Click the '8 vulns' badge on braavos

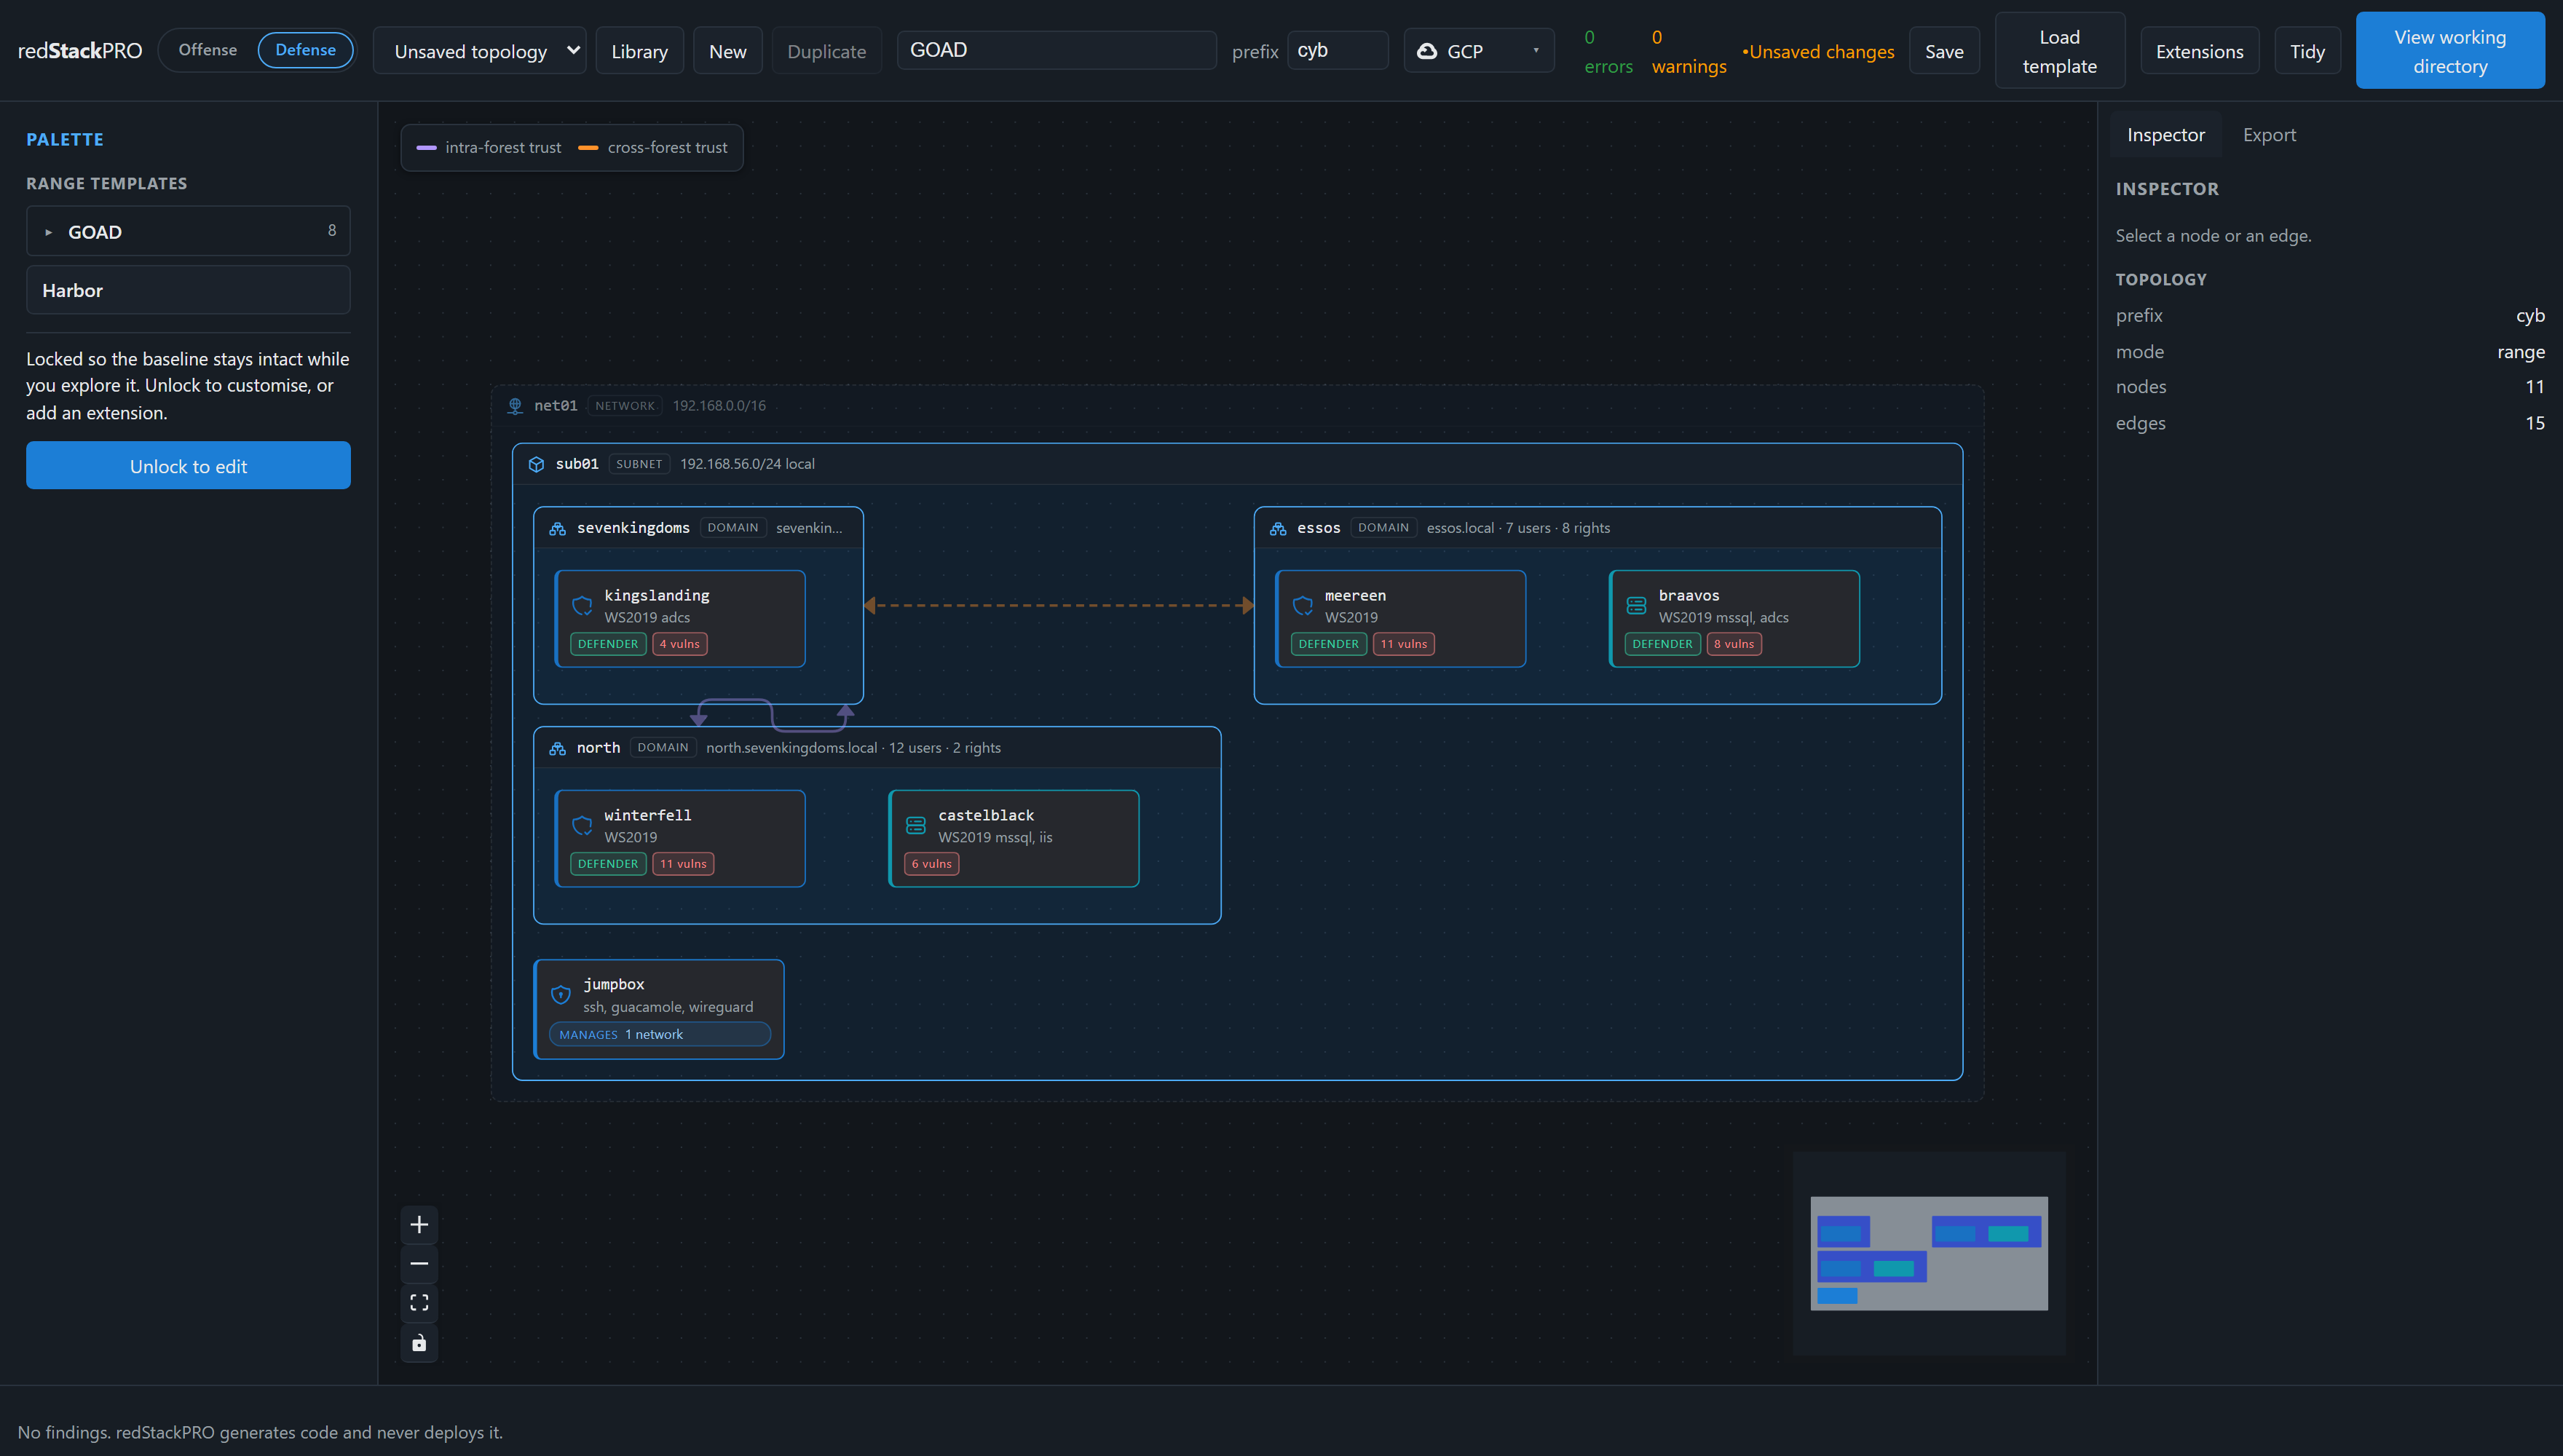(x=1734, y=644)
